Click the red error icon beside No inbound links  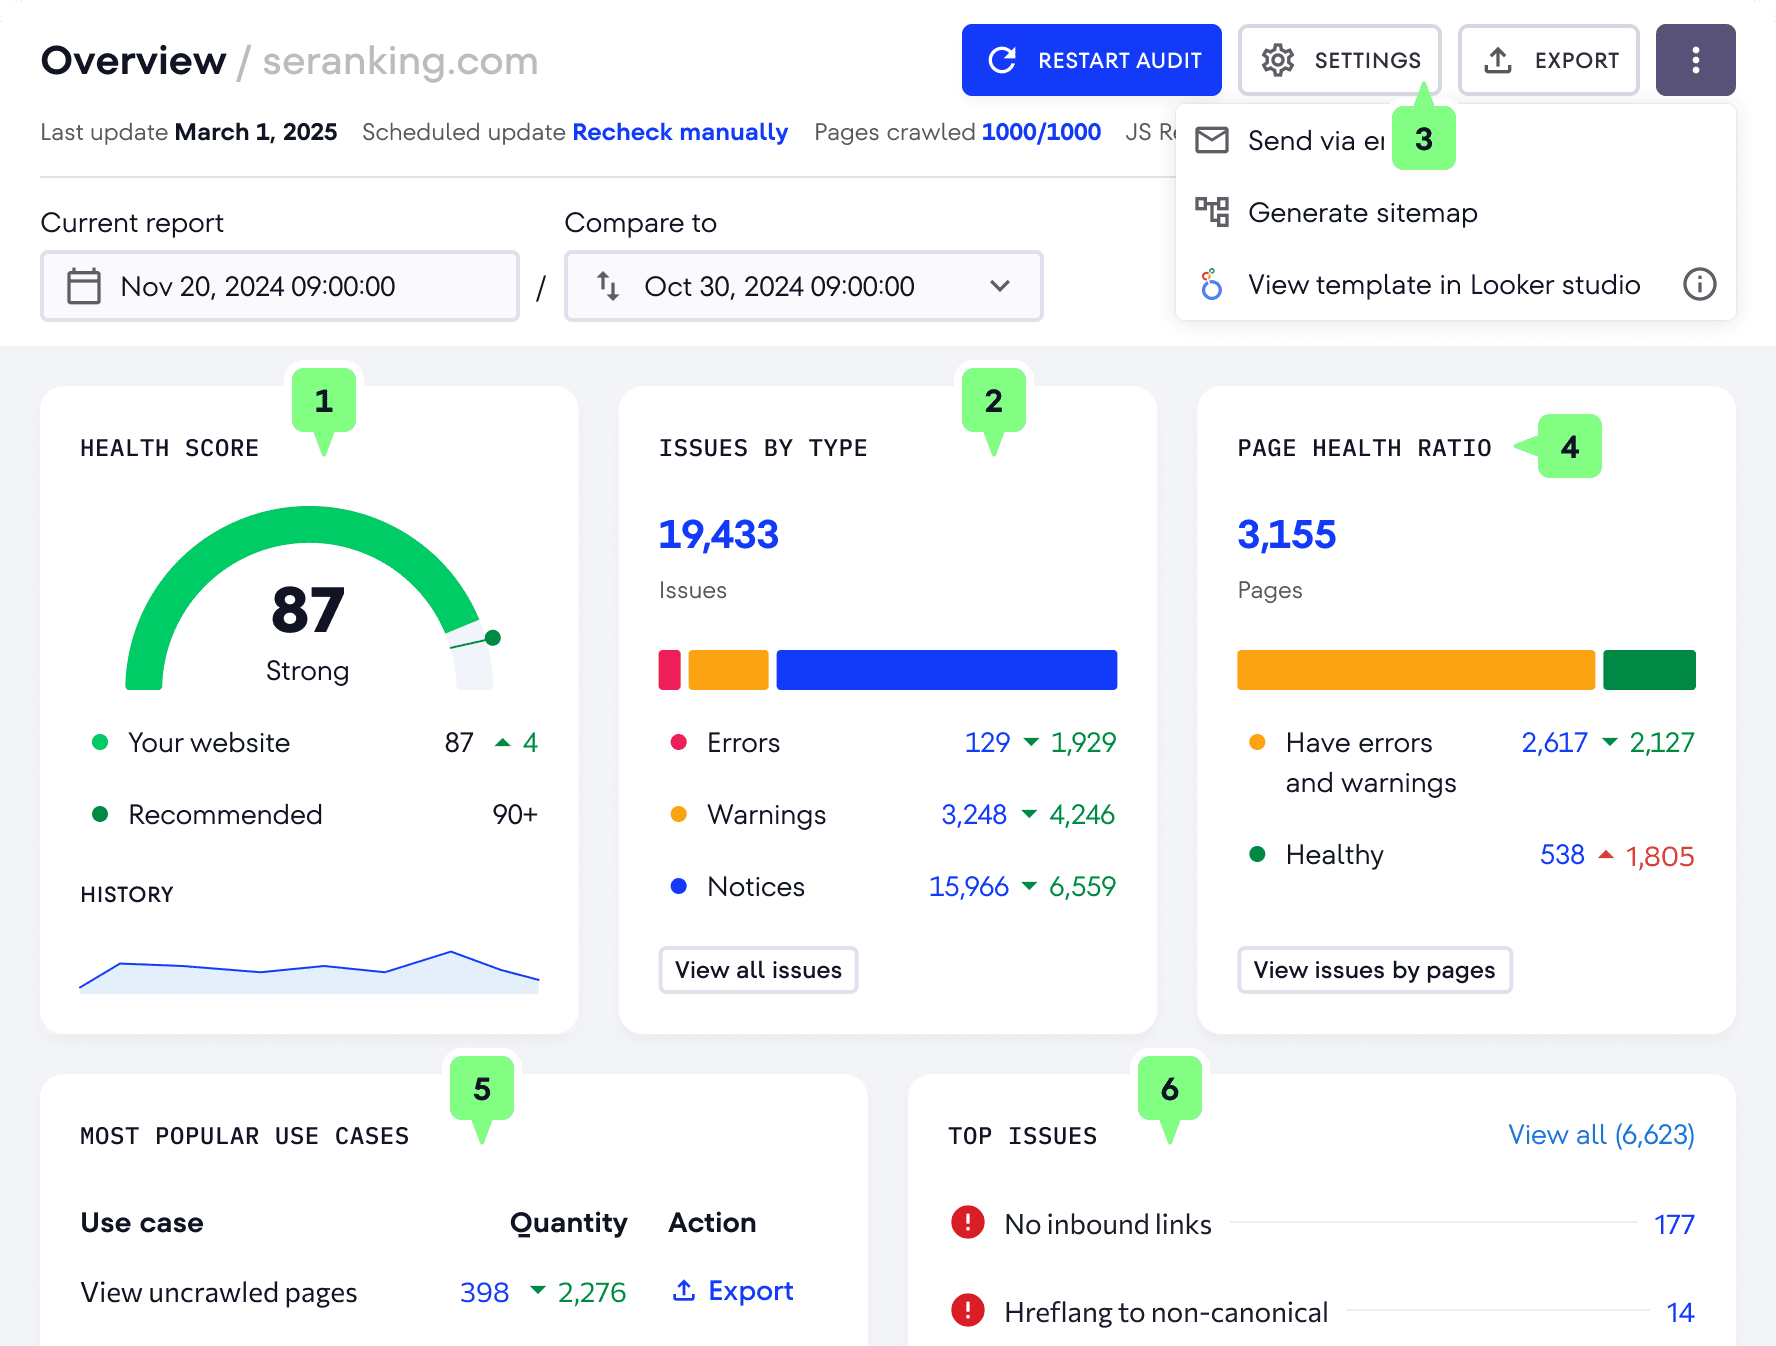pos(966,1222)
